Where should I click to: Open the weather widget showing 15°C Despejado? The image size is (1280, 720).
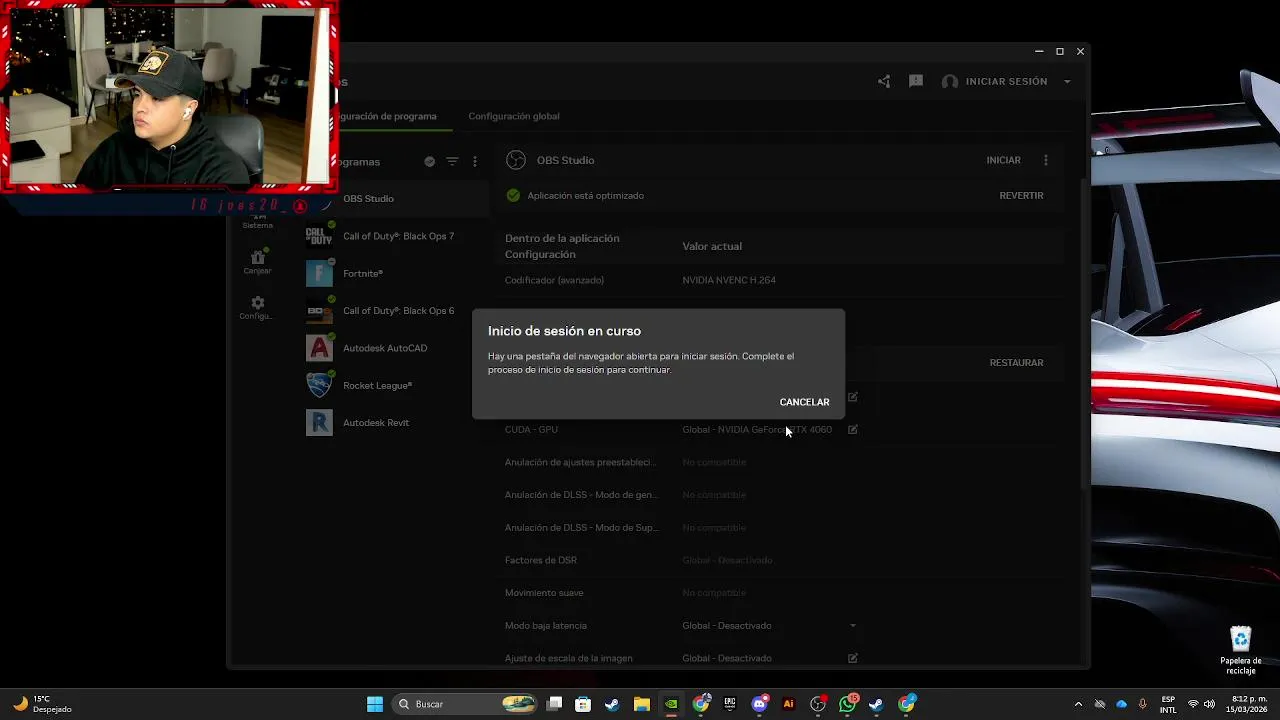click(42, 704)
